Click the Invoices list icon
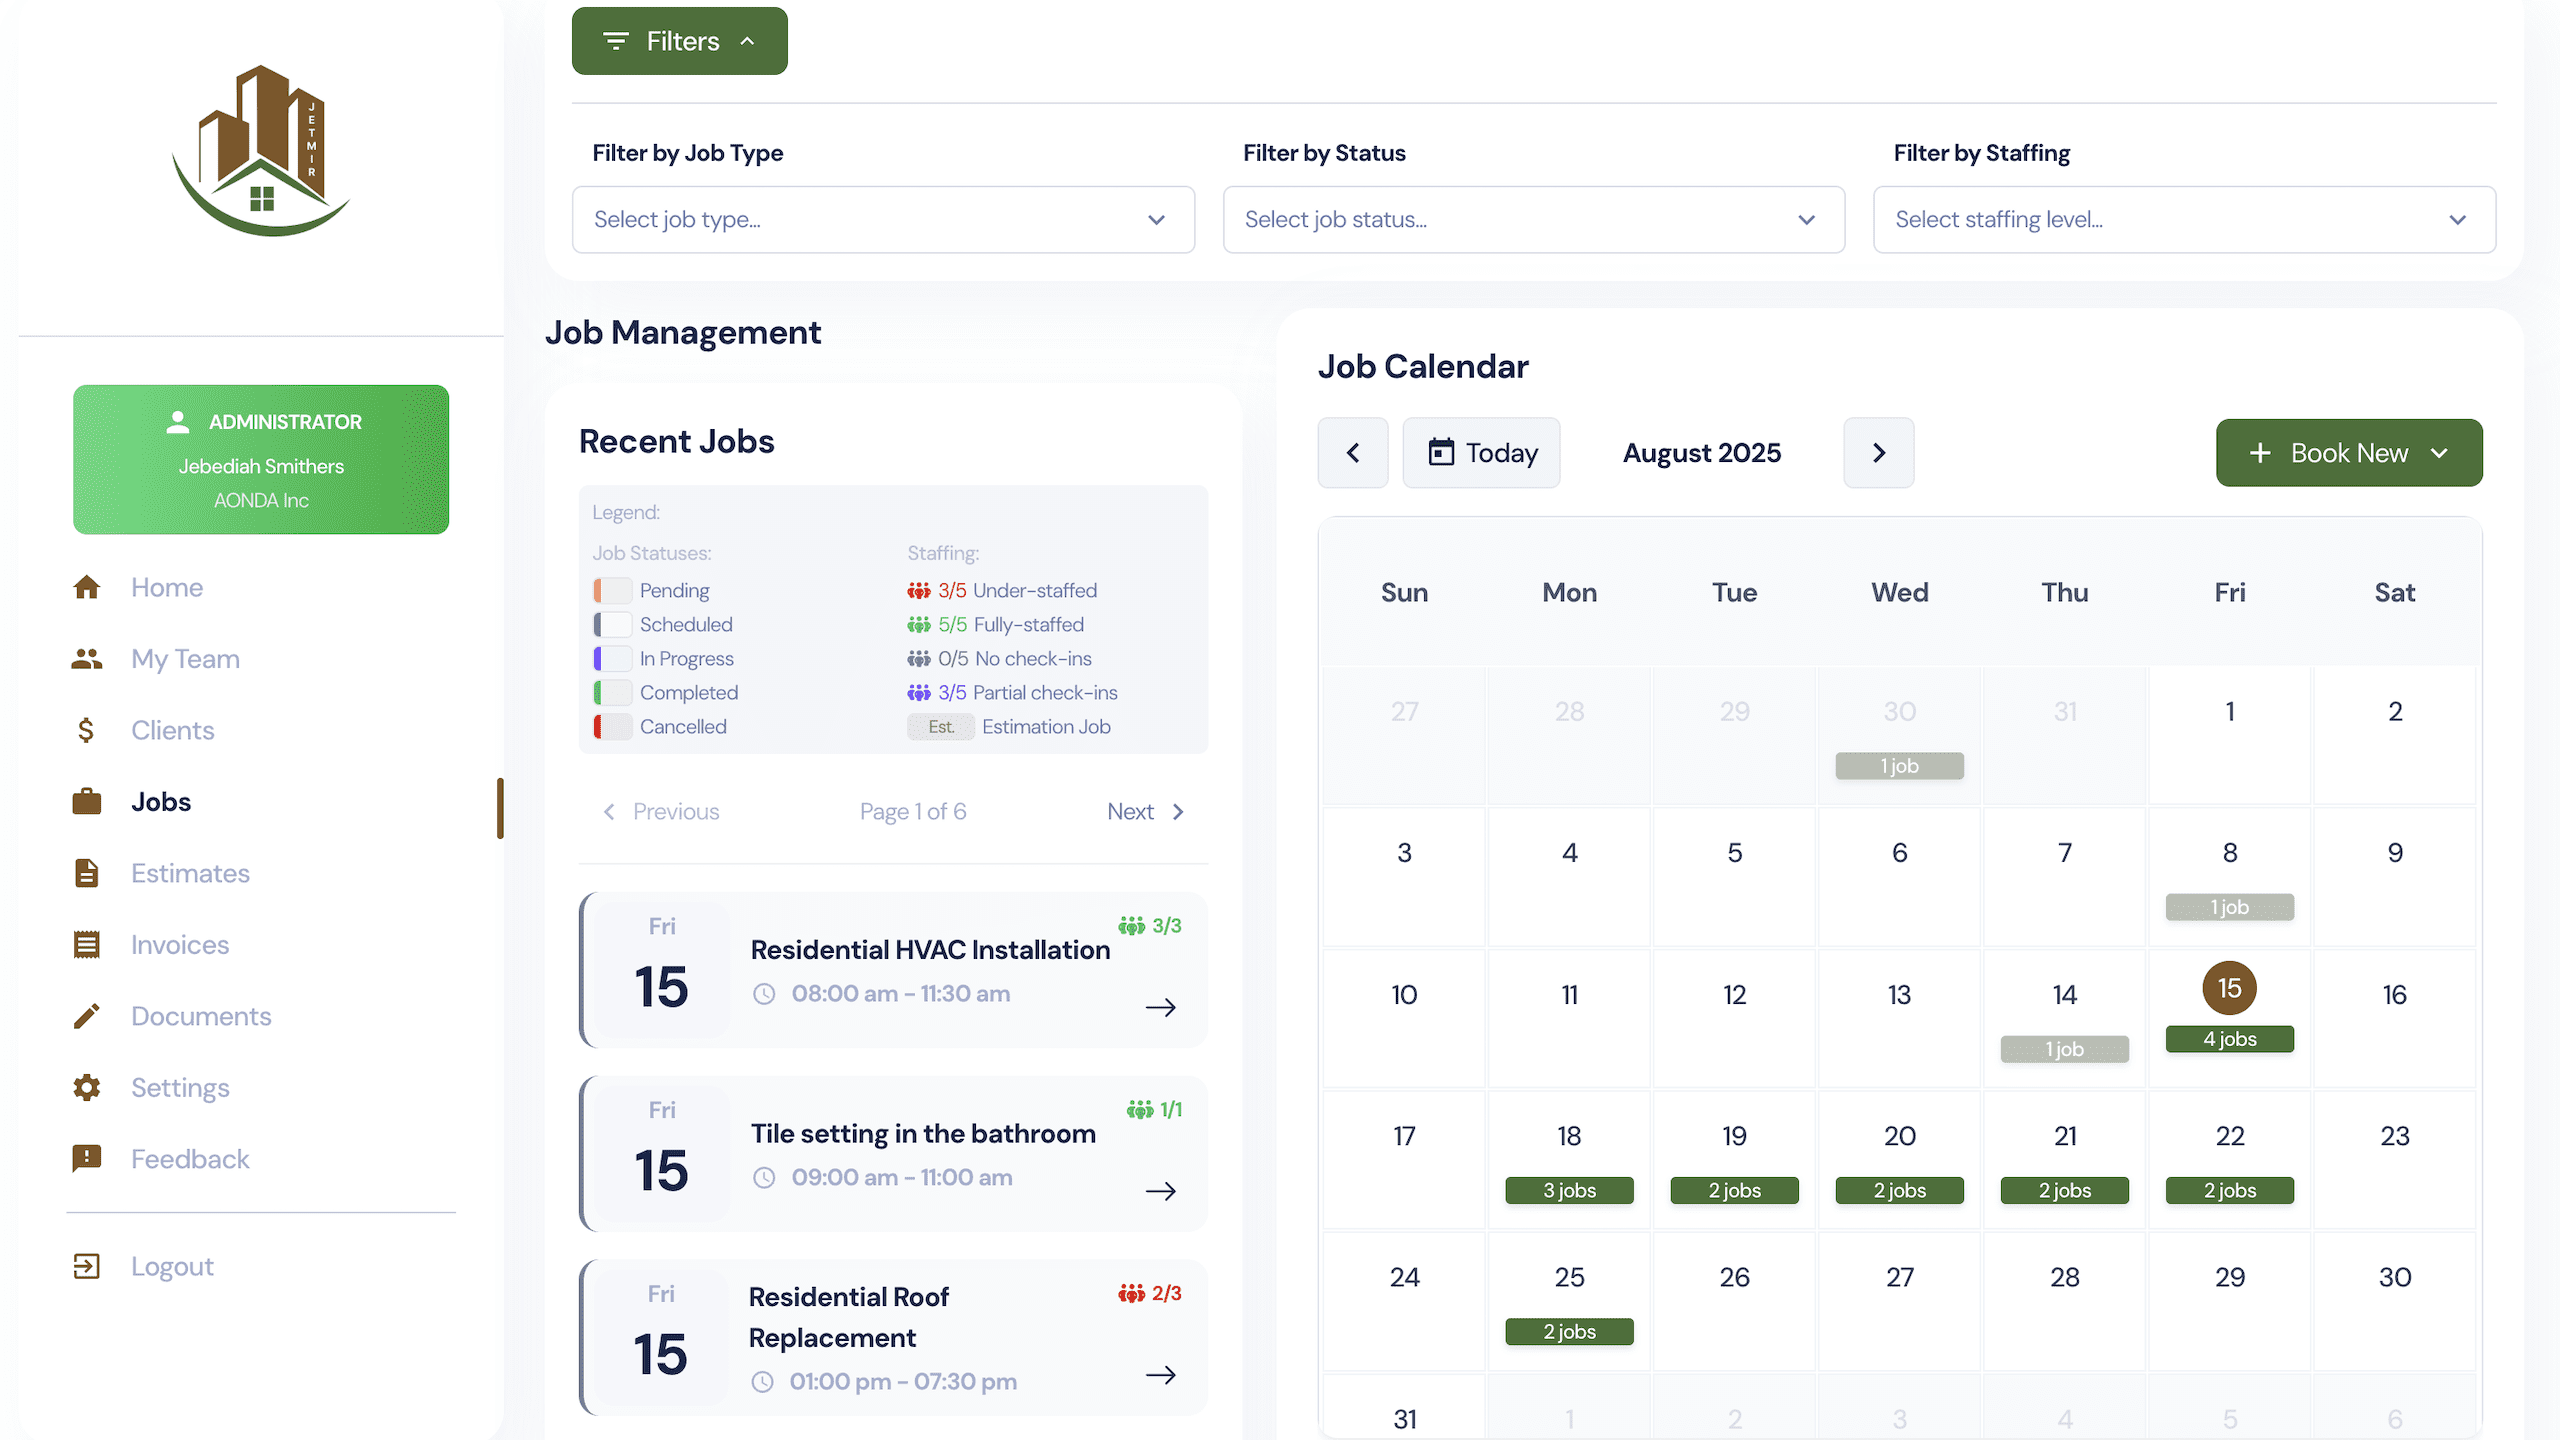2560x1440 pixels. click(87, 945)
